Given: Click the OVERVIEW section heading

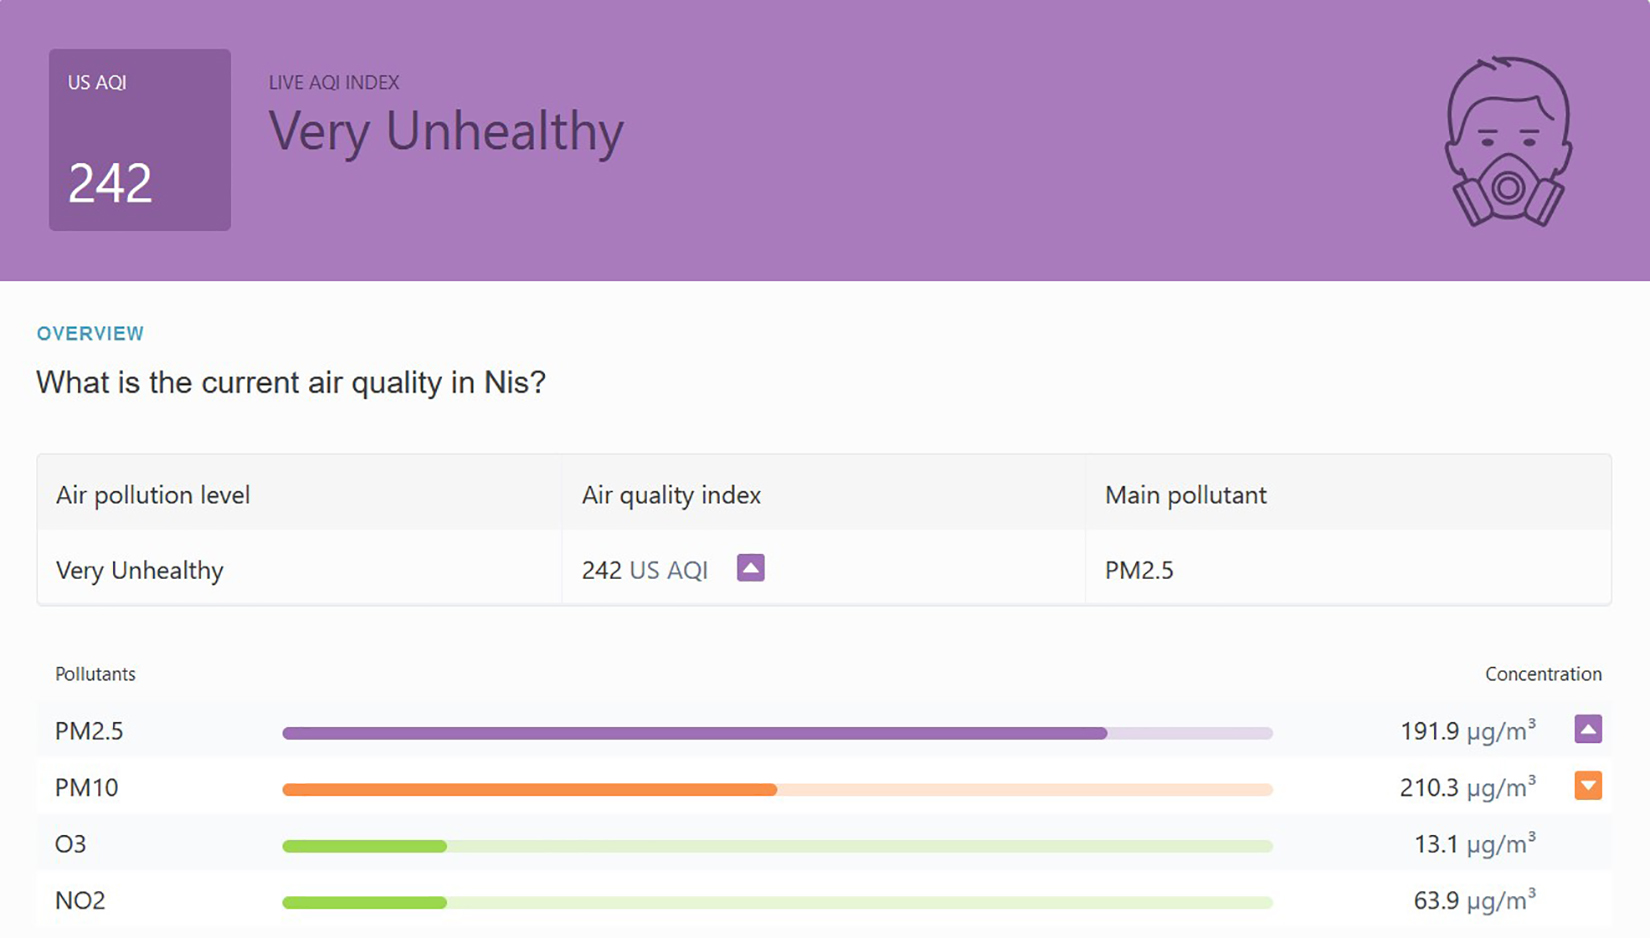Looking at the screenshot, I should click(90, 334).
